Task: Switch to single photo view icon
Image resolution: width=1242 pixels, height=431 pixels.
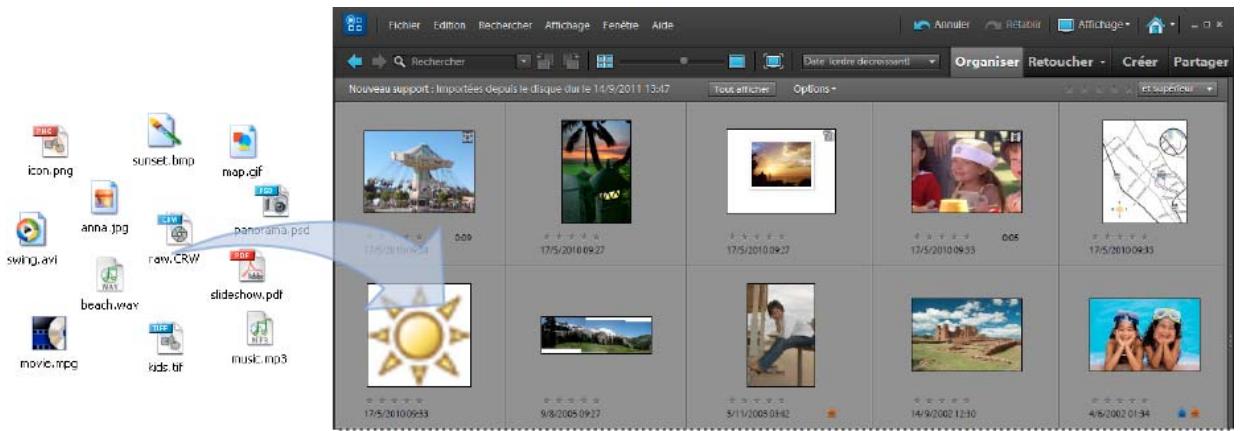Action: coord(737,62)
